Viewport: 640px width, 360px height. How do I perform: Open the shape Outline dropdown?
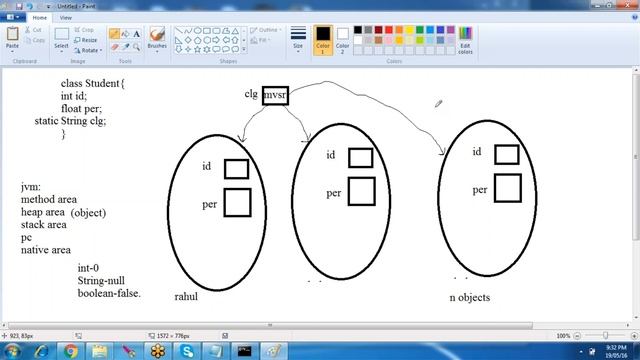click(x=266, y=30)
